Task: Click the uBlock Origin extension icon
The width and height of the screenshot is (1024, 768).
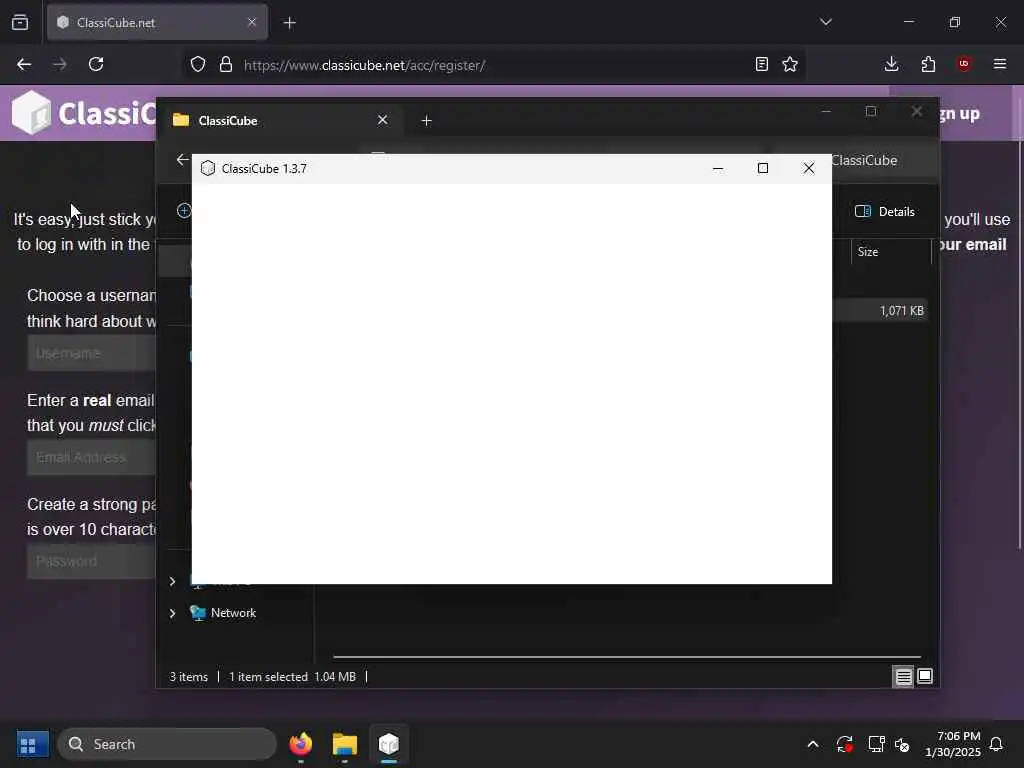Action: (x=964, y=64)
